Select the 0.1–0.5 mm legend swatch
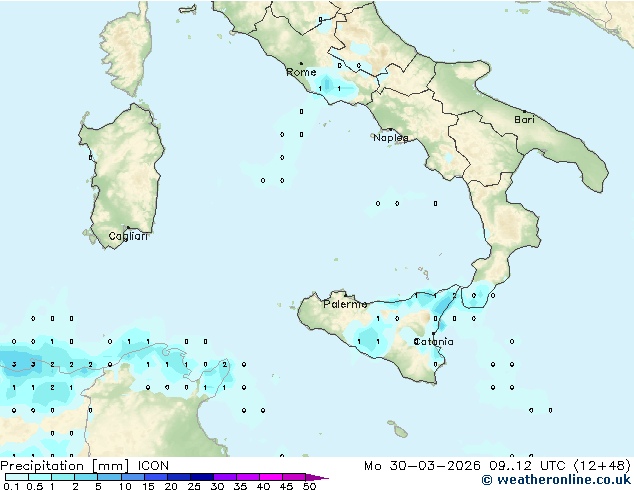This screenshot has height=490, width=634. click(17, 477)
